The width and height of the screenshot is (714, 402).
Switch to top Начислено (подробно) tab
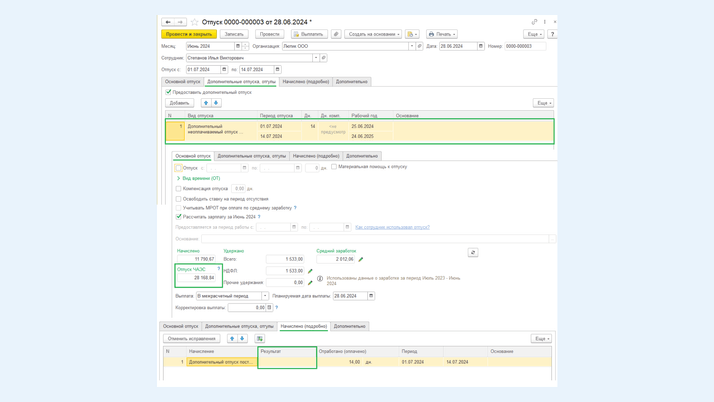pyautogui.click(x=305, y=81)
